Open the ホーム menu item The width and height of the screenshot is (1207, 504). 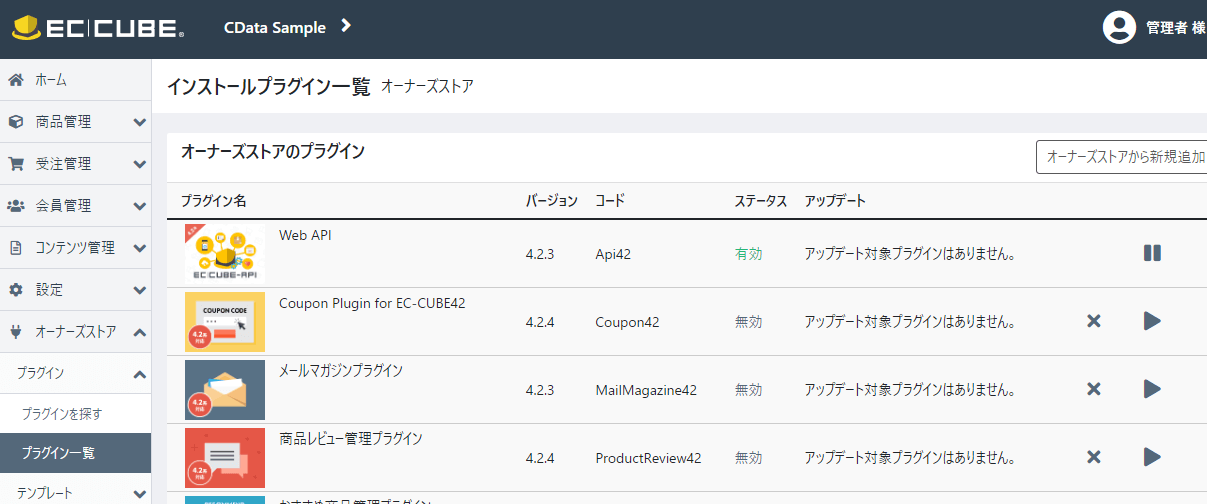51,80
